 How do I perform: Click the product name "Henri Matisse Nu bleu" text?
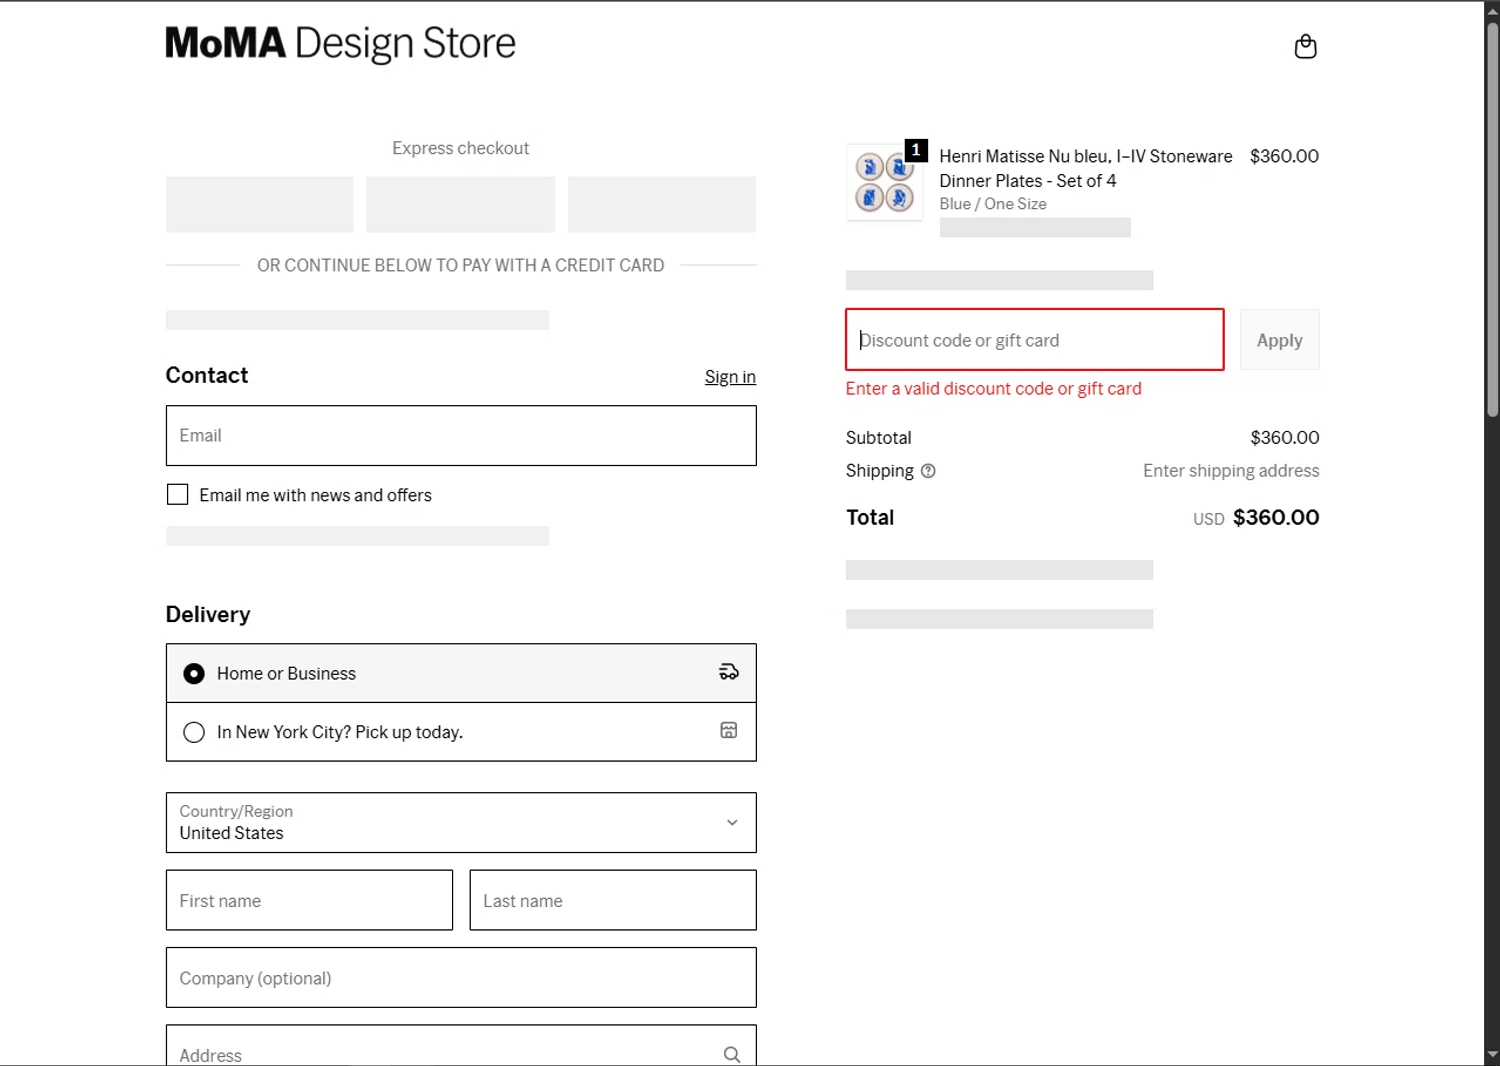[1086, 168]
